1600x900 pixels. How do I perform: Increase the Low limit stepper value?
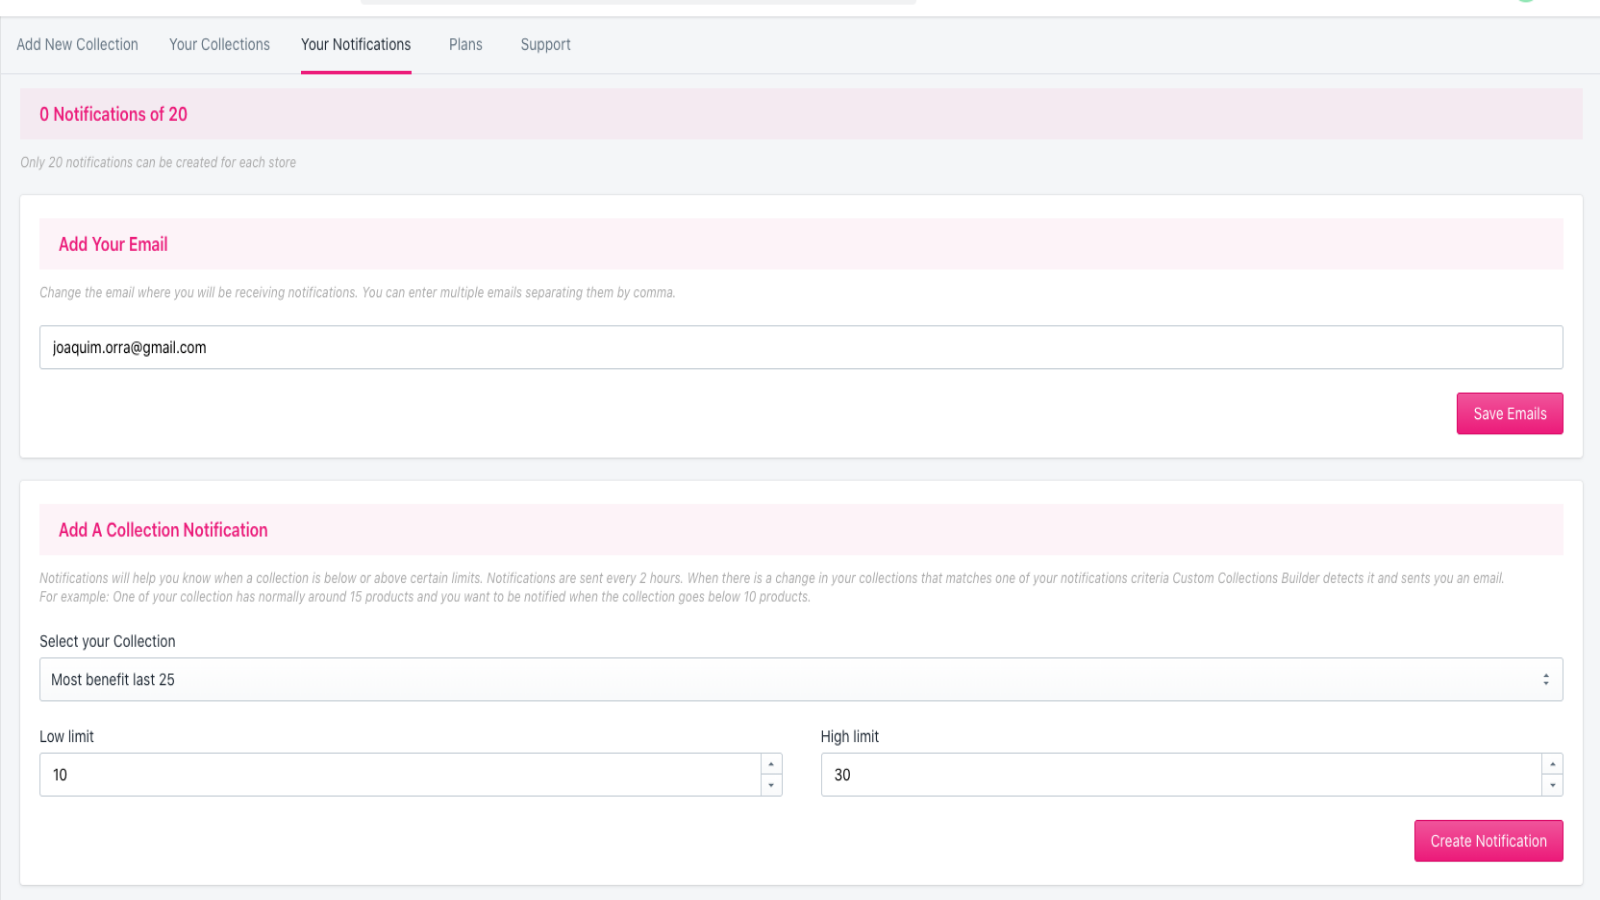point(770,764)
